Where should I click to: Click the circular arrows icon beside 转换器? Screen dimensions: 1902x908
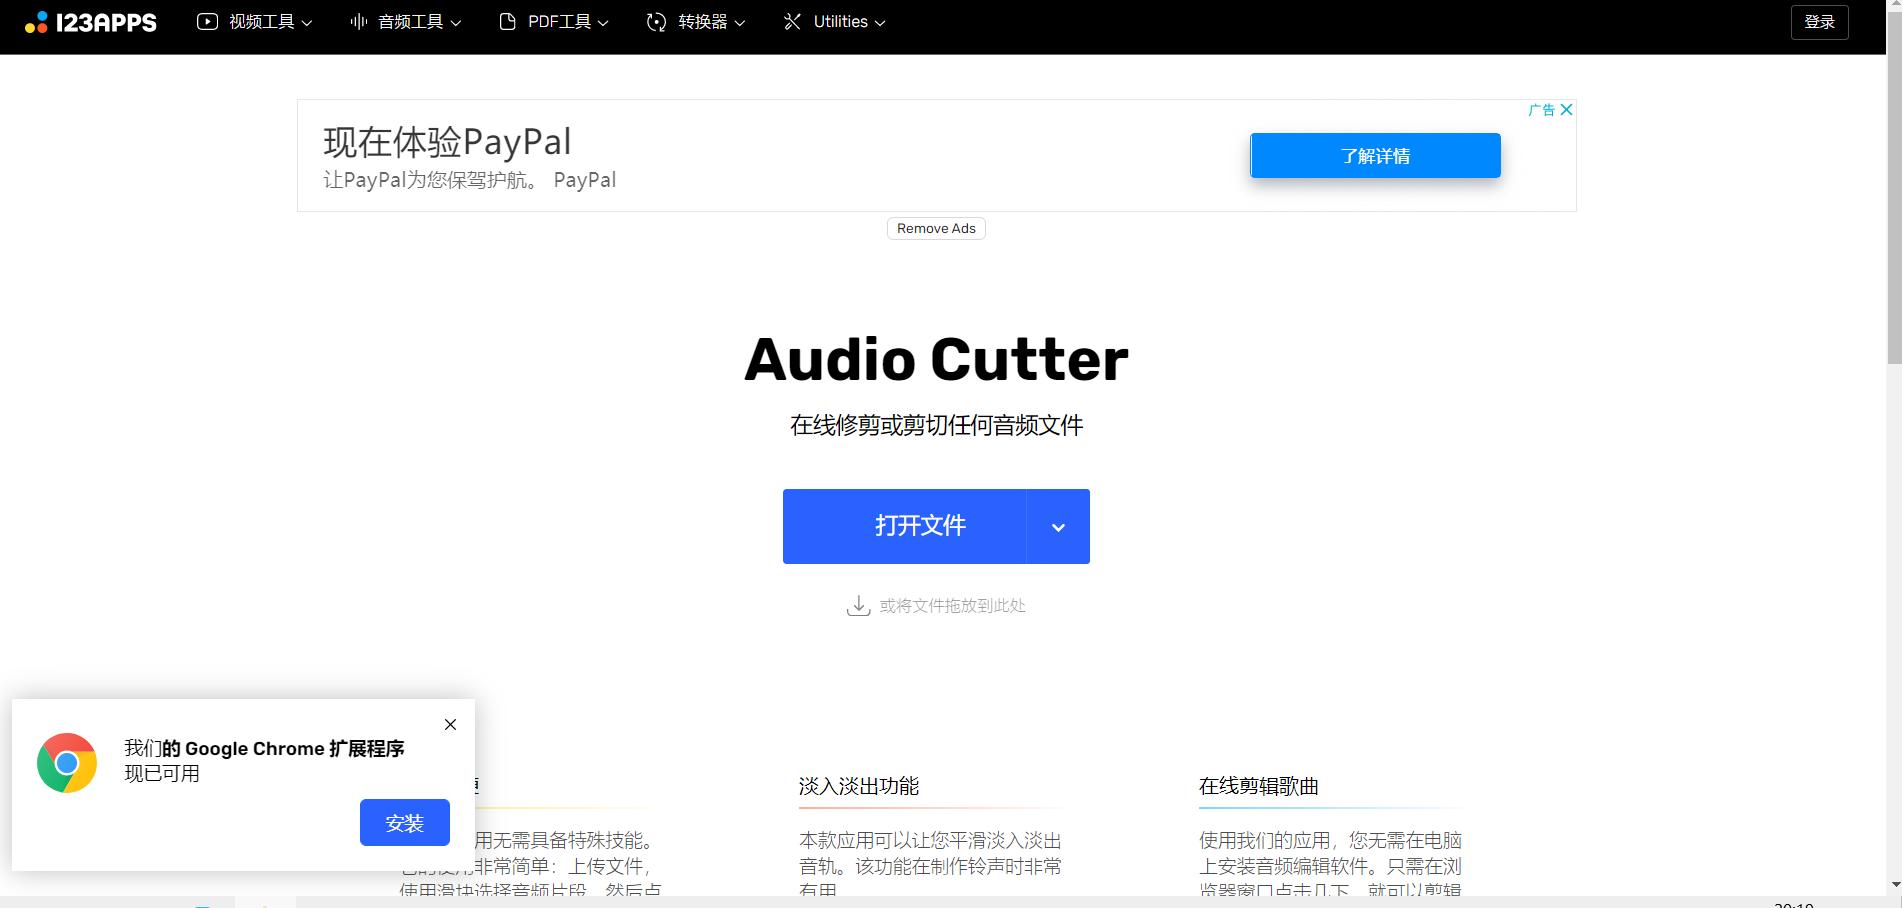tap(655, 21)
